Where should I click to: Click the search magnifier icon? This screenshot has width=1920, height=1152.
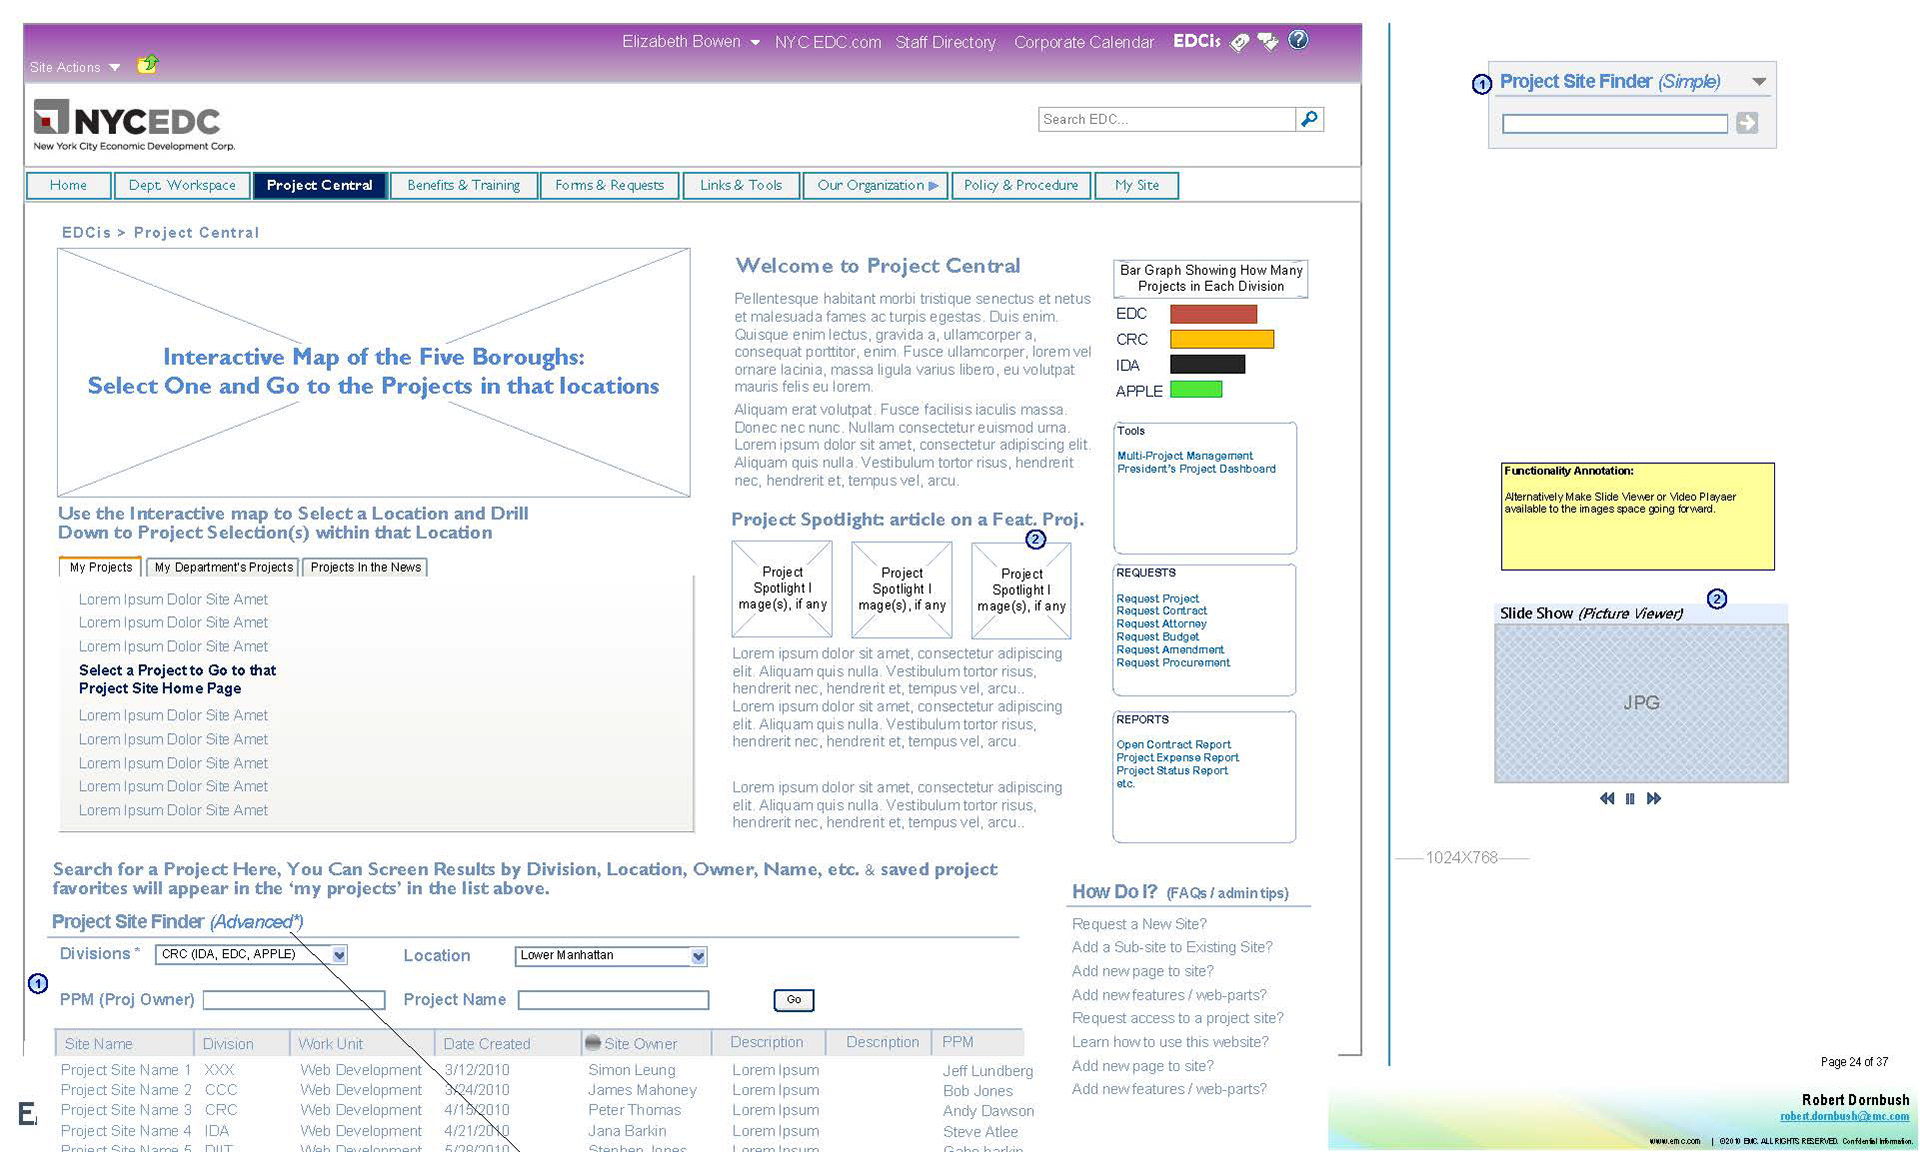1309,119
